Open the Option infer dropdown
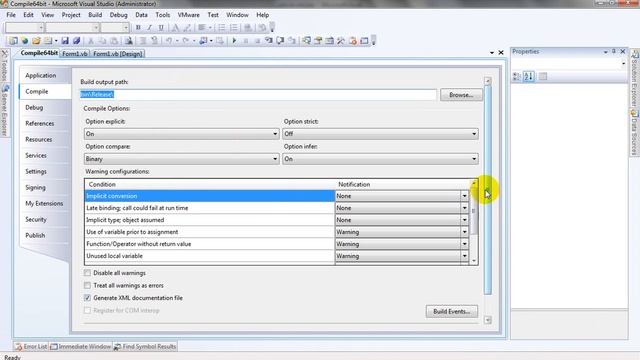The height and width of the screenshot is (360, 640). pyautogui.click(x=380, y=159)
